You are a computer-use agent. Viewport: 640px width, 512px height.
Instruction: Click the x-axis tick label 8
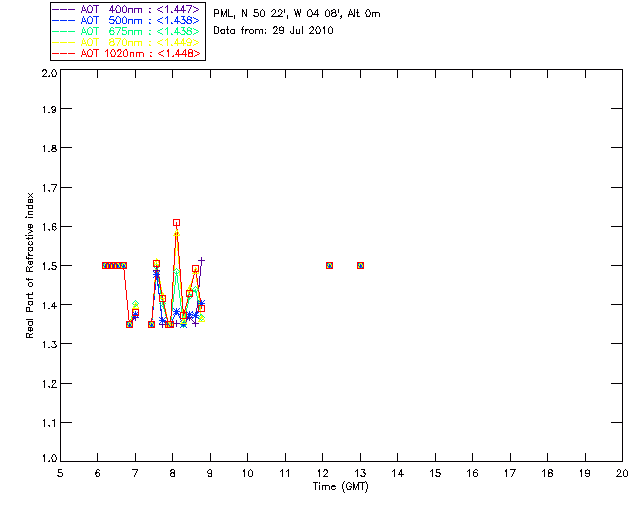point(173,473)
